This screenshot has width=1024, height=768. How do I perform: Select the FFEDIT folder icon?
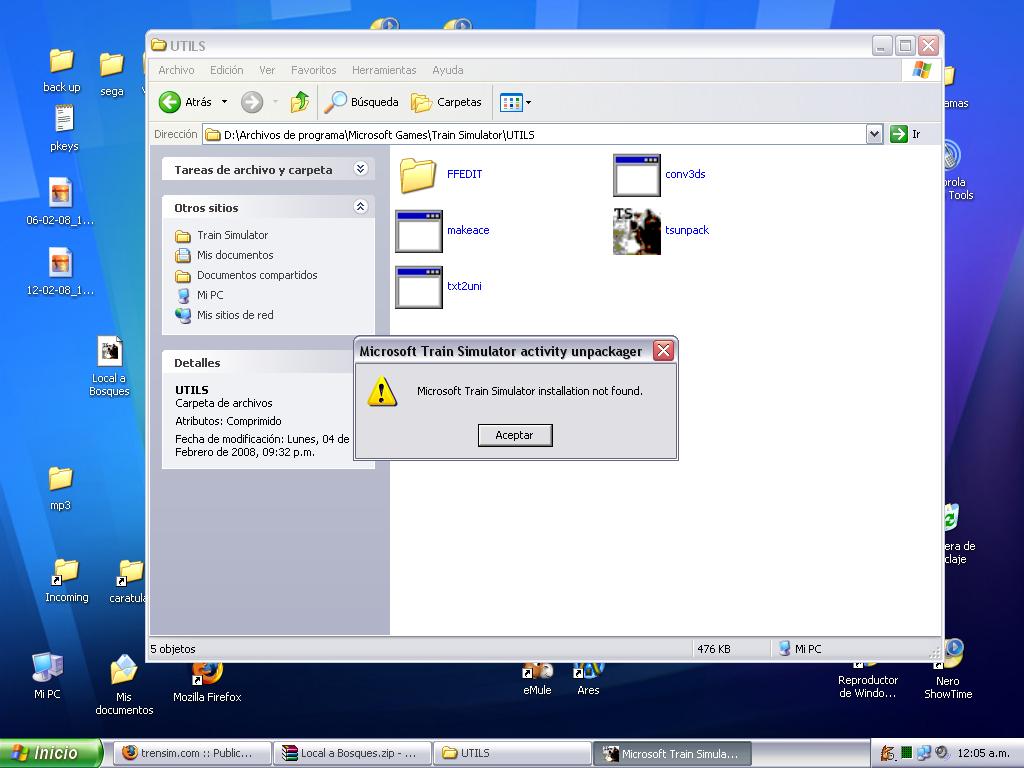[418, 175]
